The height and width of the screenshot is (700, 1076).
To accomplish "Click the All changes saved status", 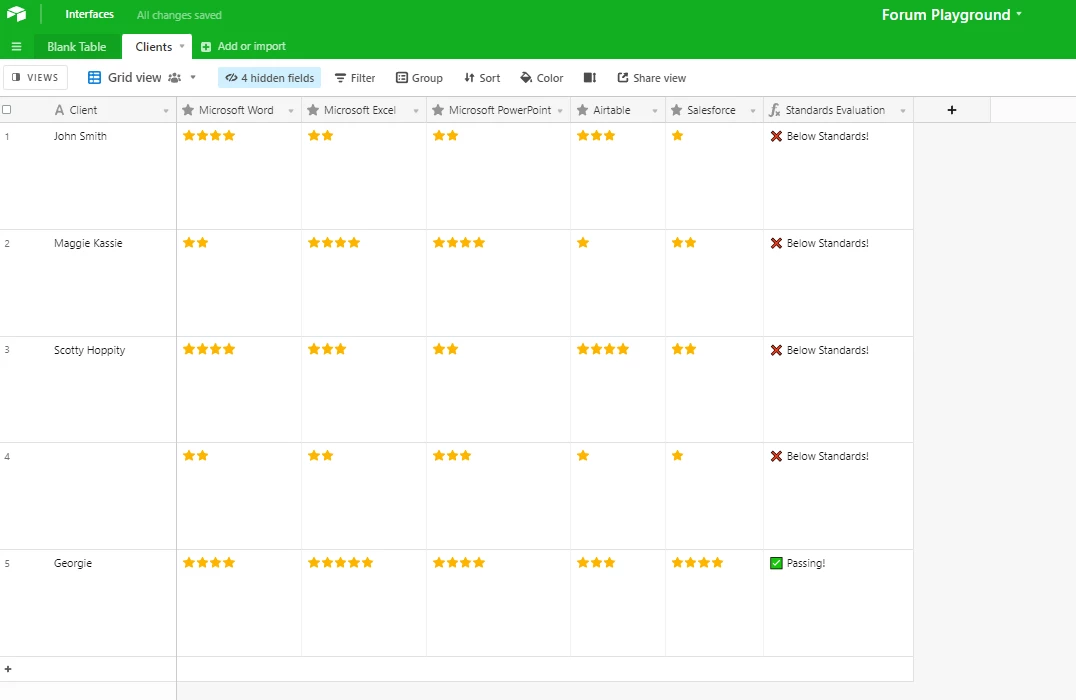I will (x=179, y=15).
